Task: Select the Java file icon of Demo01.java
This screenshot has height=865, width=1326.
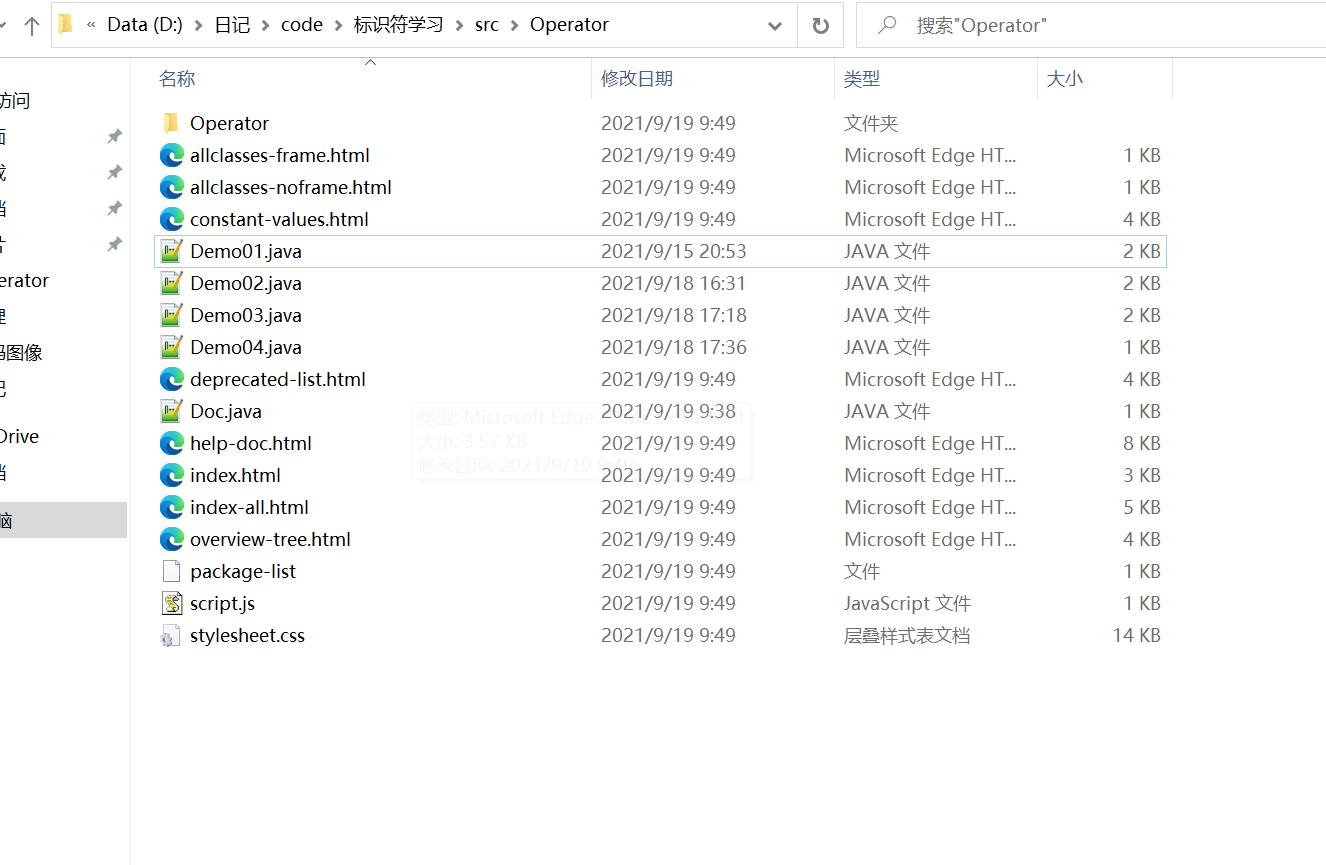Action: coord(172,251)
